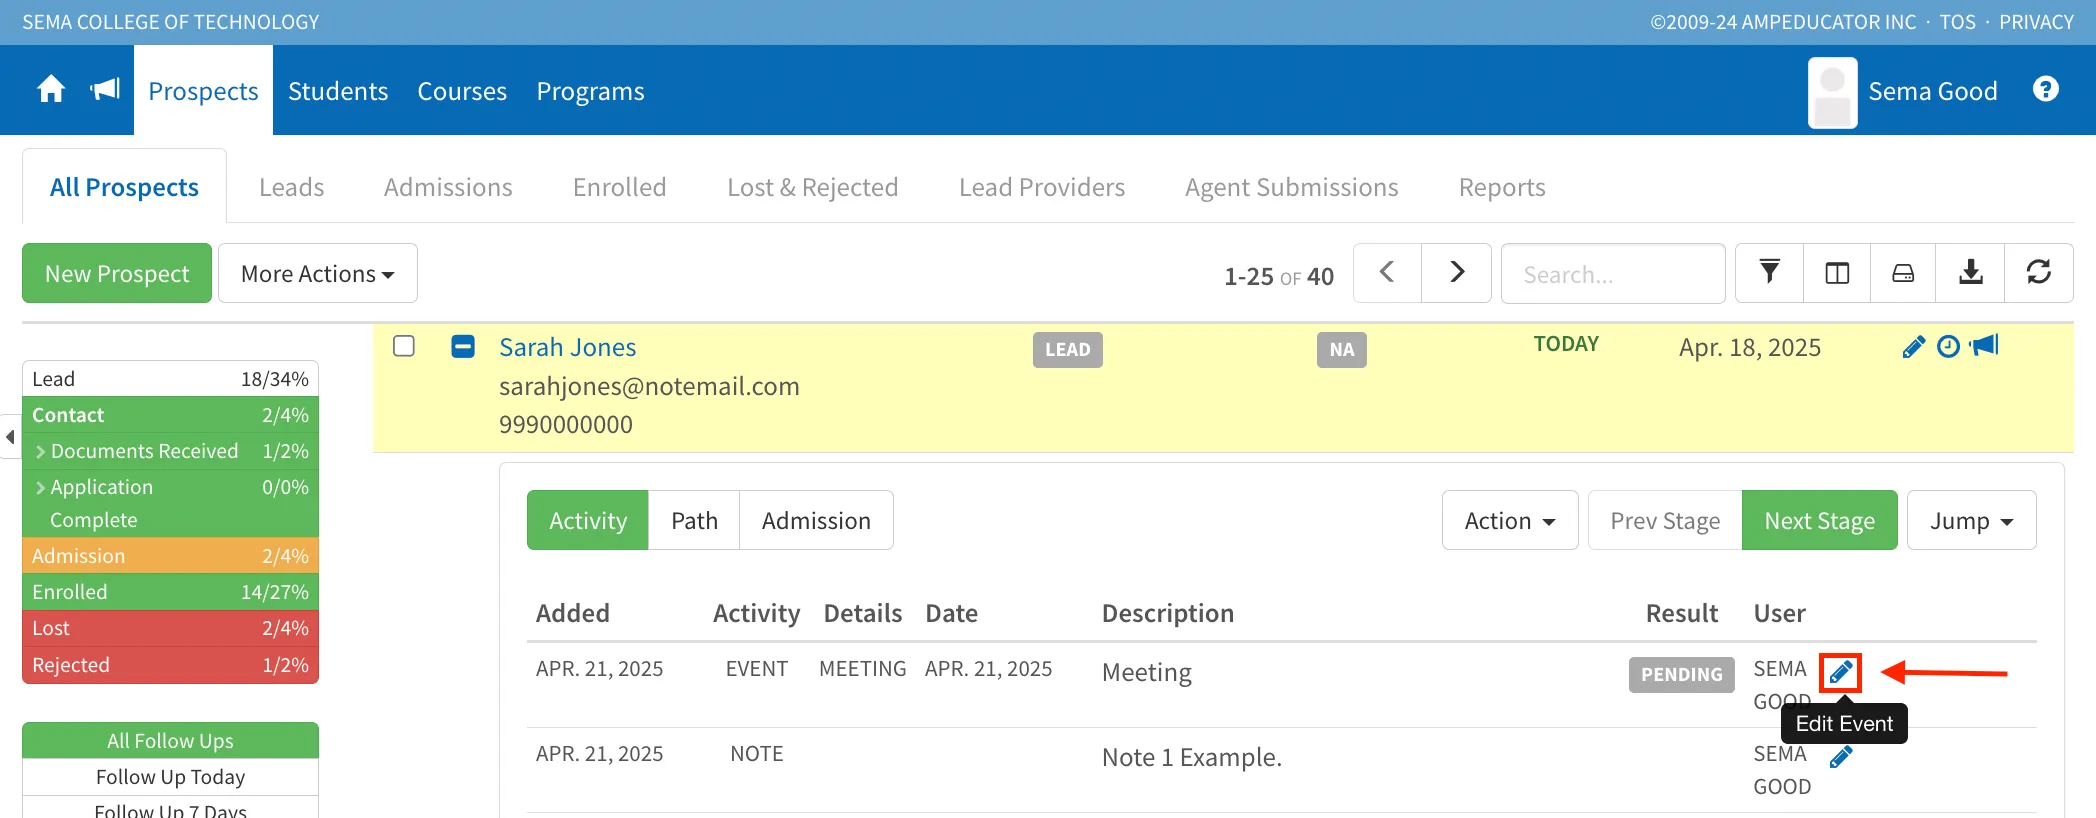Click the New Prospect button
The width and height of the screenshot is (2096, 818).
pyautogui.click(x=117, y=273)
